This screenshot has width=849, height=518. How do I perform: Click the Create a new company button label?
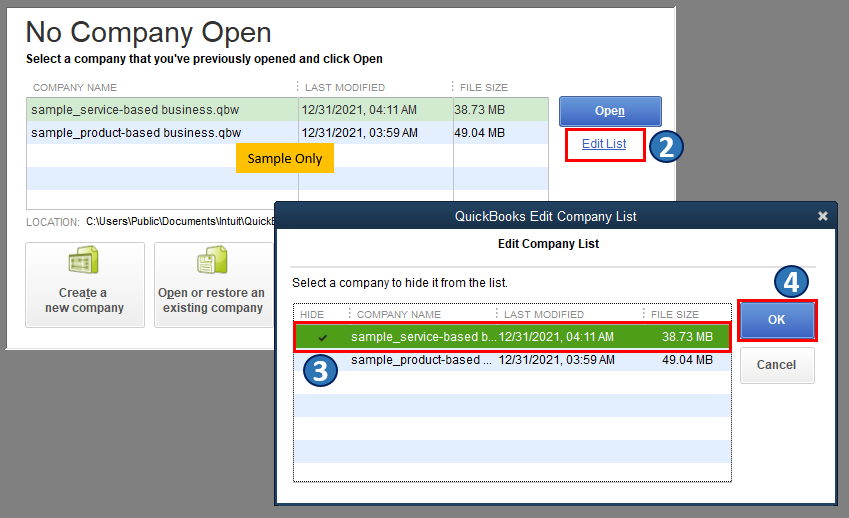tap(84, 300)
